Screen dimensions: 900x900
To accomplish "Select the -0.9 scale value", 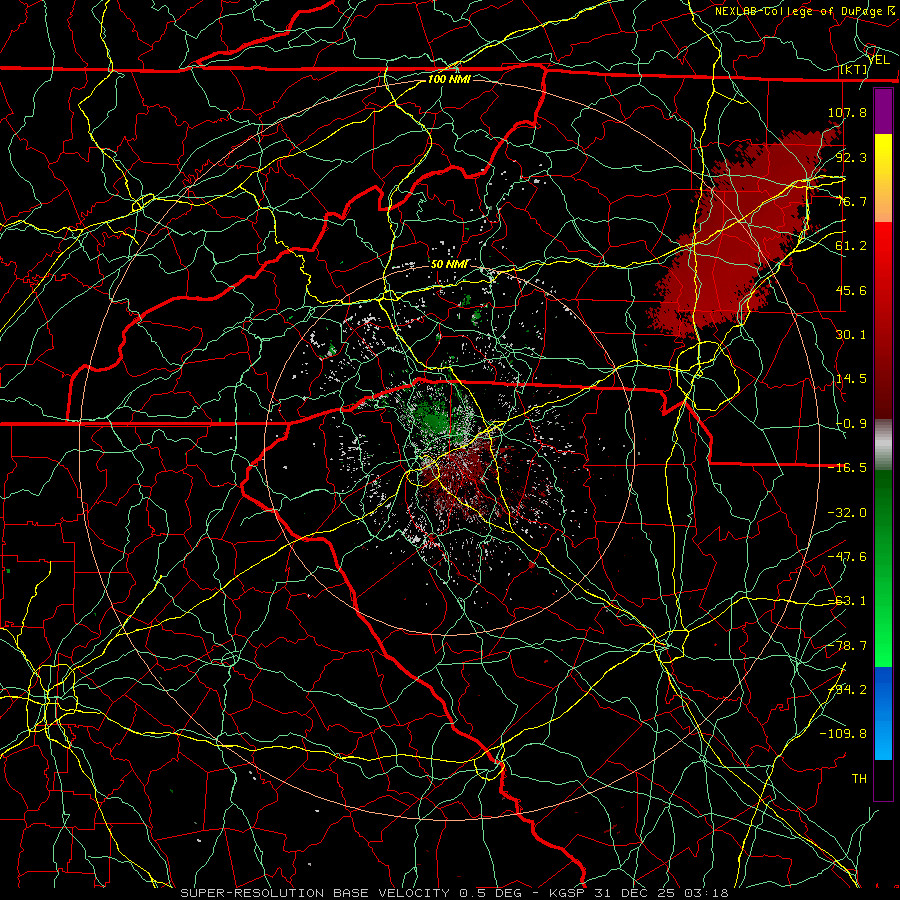I will [x=851, y=424].
